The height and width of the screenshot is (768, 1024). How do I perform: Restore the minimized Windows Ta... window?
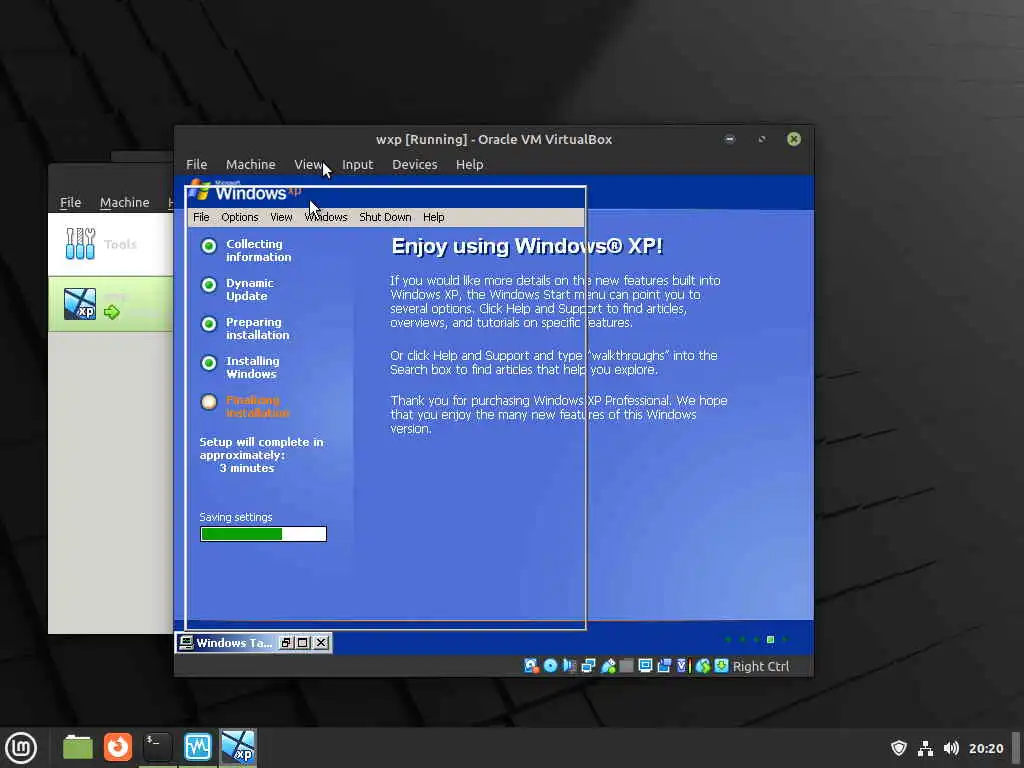pos(286,643)
